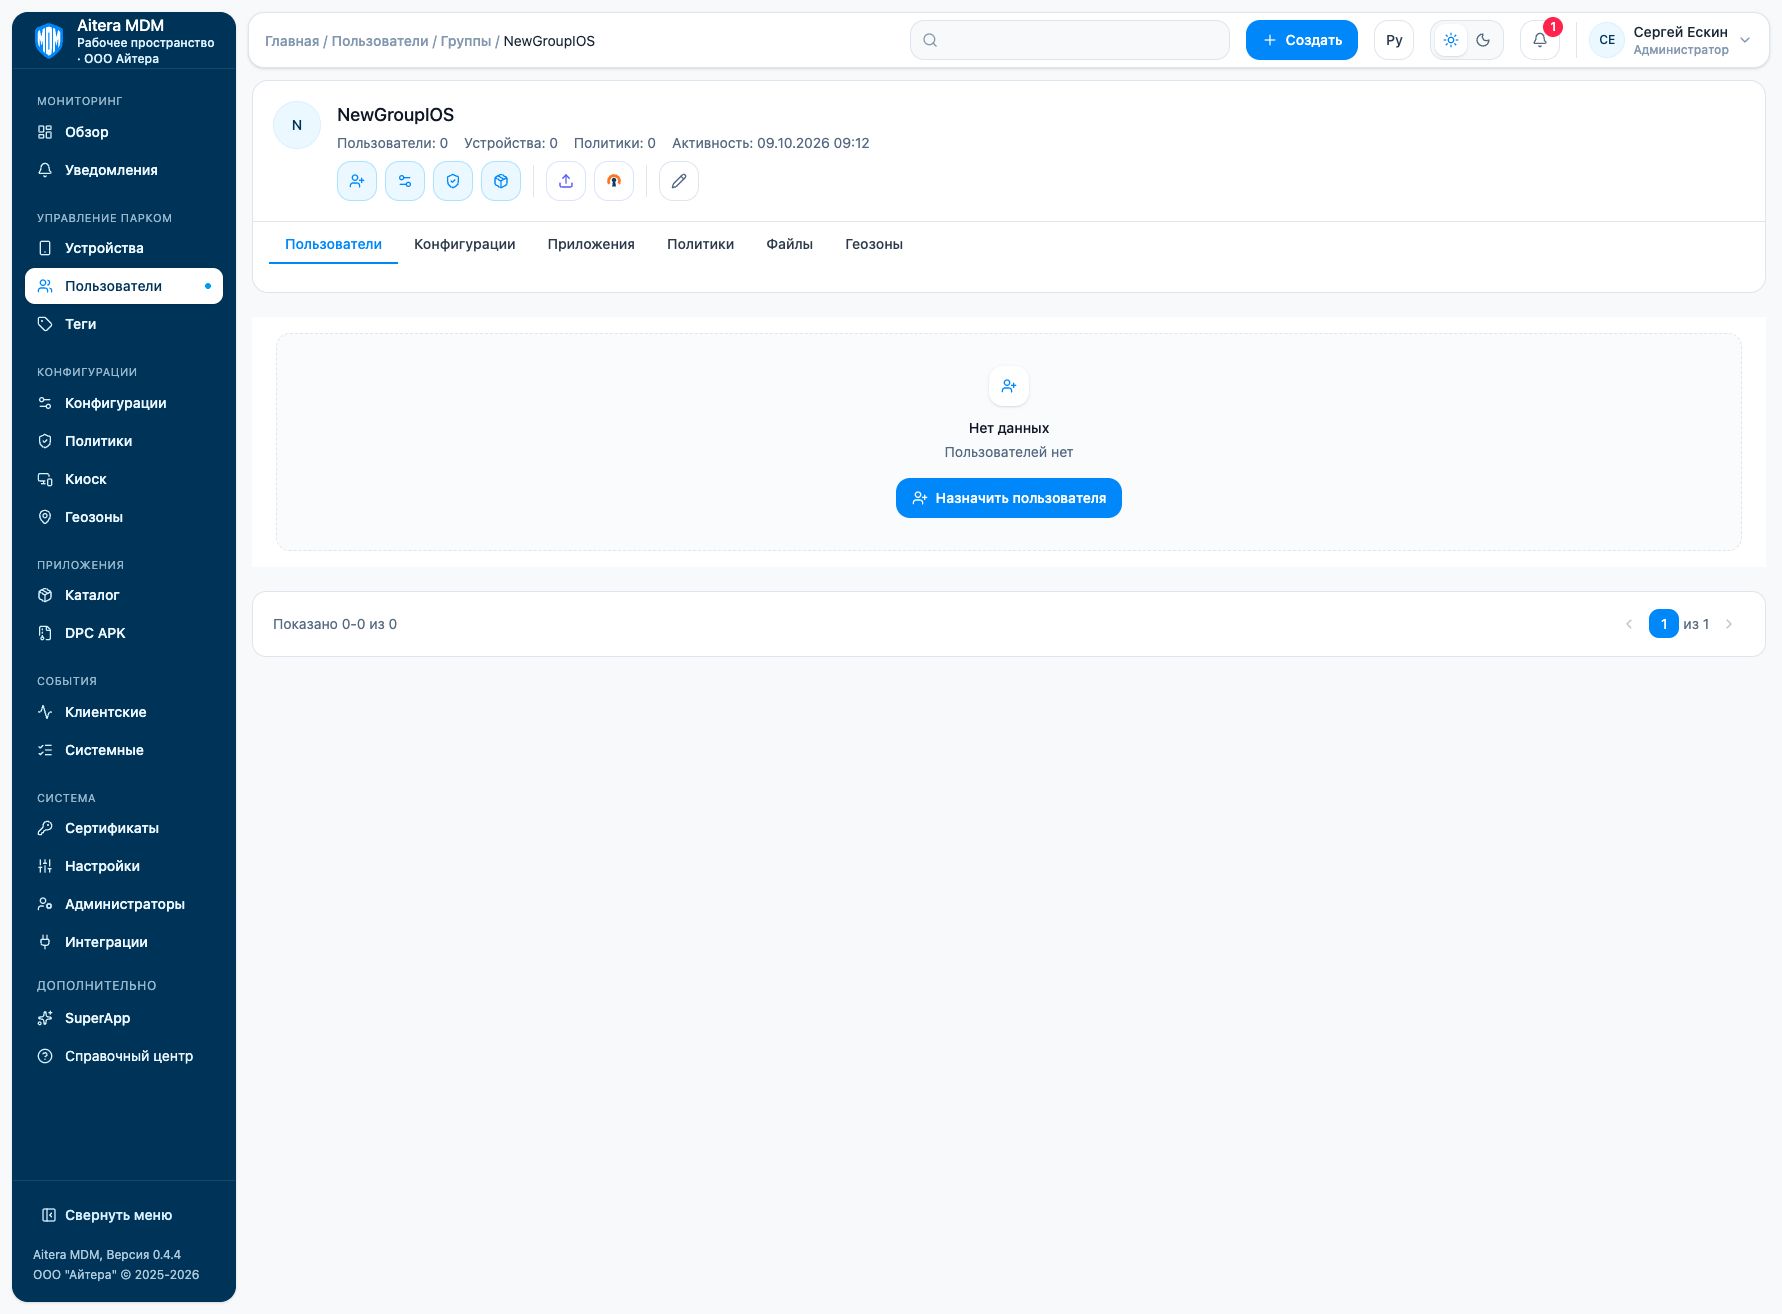The width and height of the screenshot is (1782, 1314).
Task: Switch to the Приложения tab
Action: tap(591, 244)
